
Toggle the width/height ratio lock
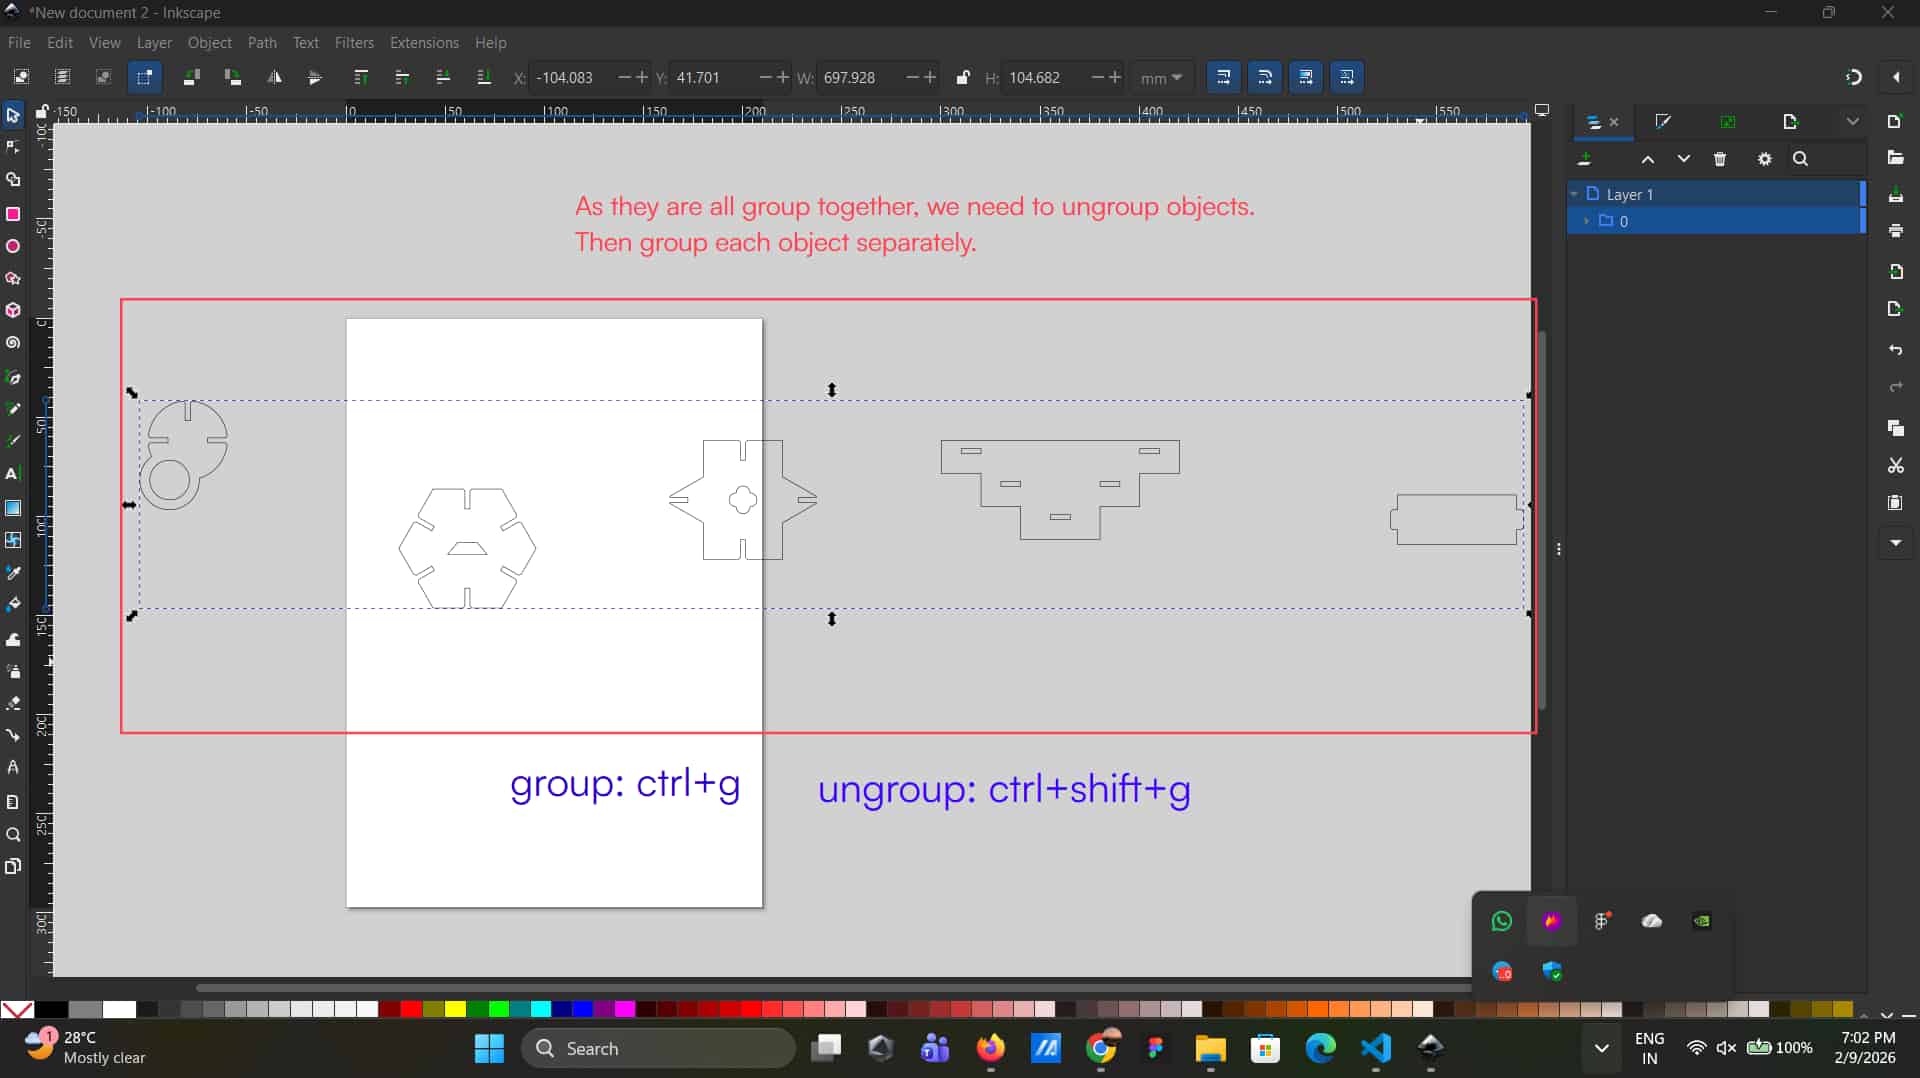(963, 77)
